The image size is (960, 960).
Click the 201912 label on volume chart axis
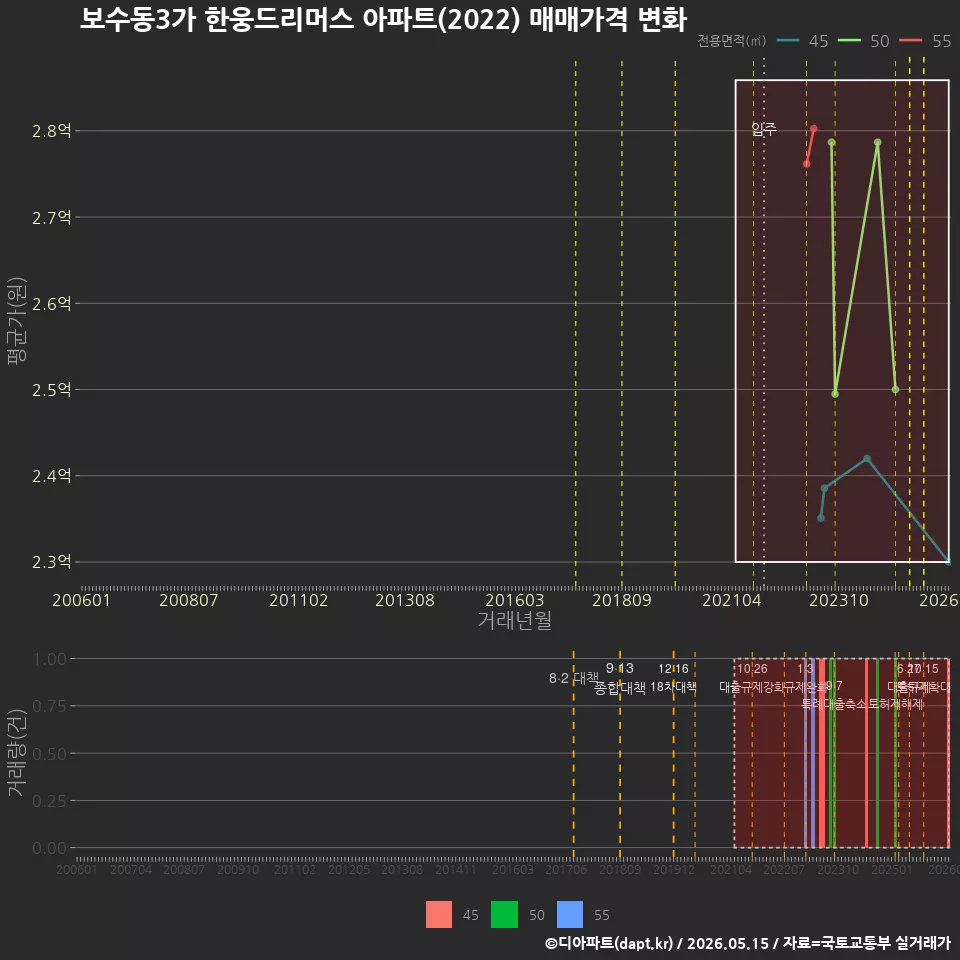pos(673,869)
